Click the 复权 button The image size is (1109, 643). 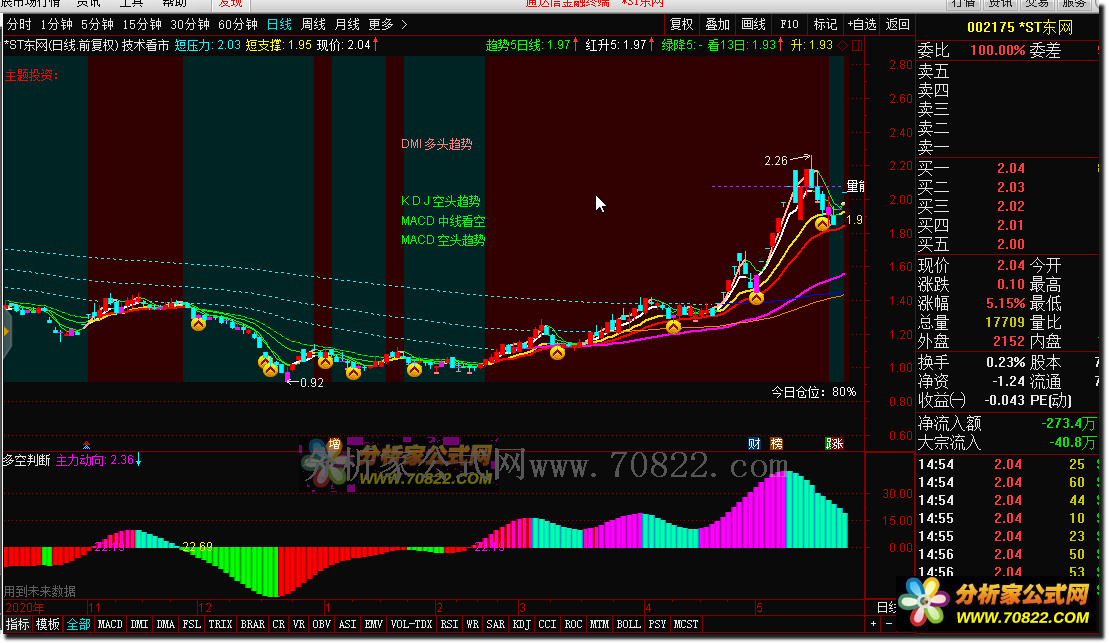pyautogui.click(x=681, y=25)
